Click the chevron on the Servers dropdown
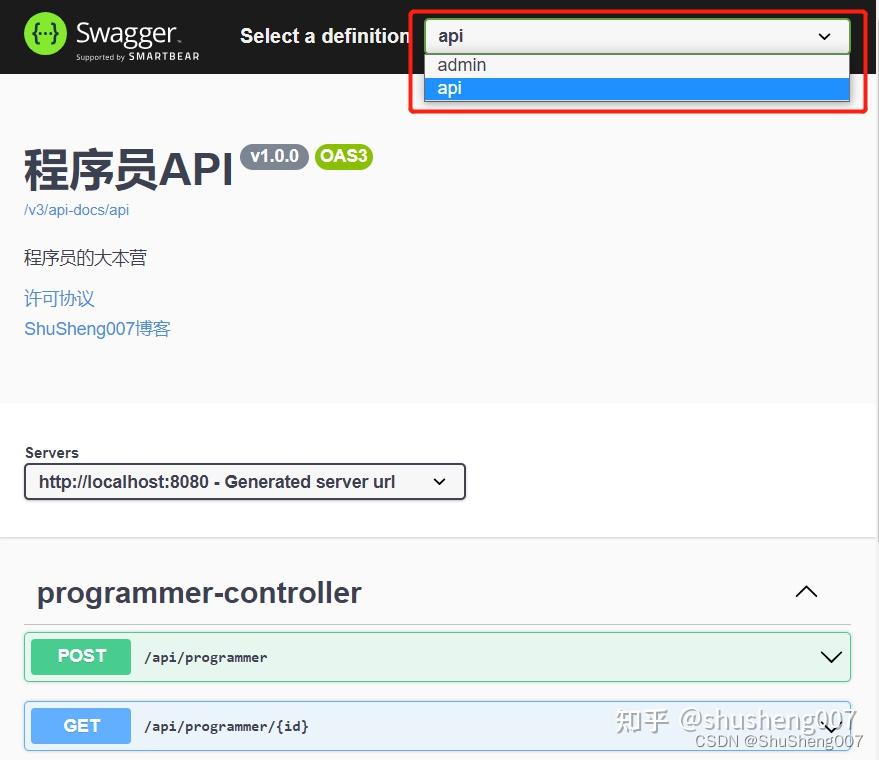The image size is (879, 760). pyautogui.click(x=438, y=481)
